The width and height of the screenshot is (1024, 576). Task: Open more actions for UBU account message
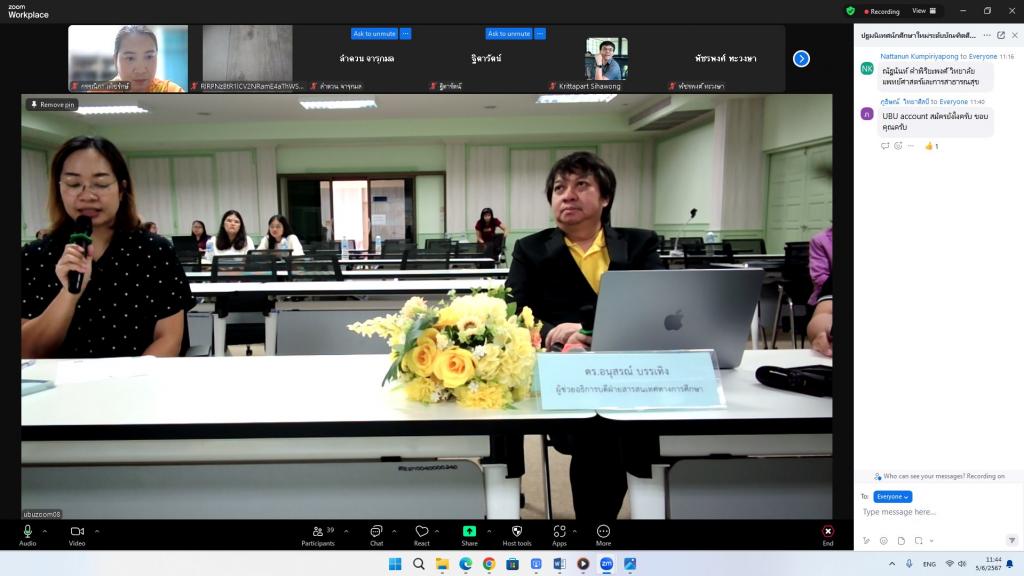pyautogui.click(x=911, y=146)
